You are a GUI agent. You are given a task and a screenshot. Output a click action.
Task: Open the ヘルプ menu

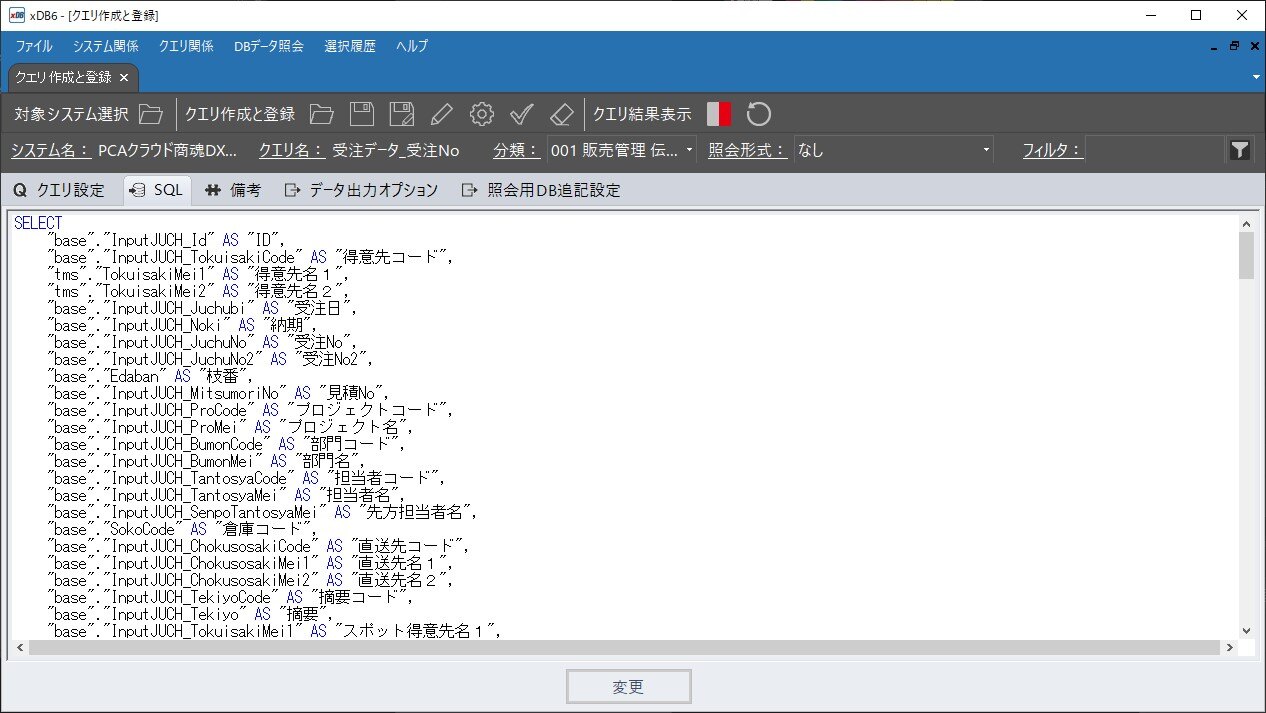click(x=412, y=46)
